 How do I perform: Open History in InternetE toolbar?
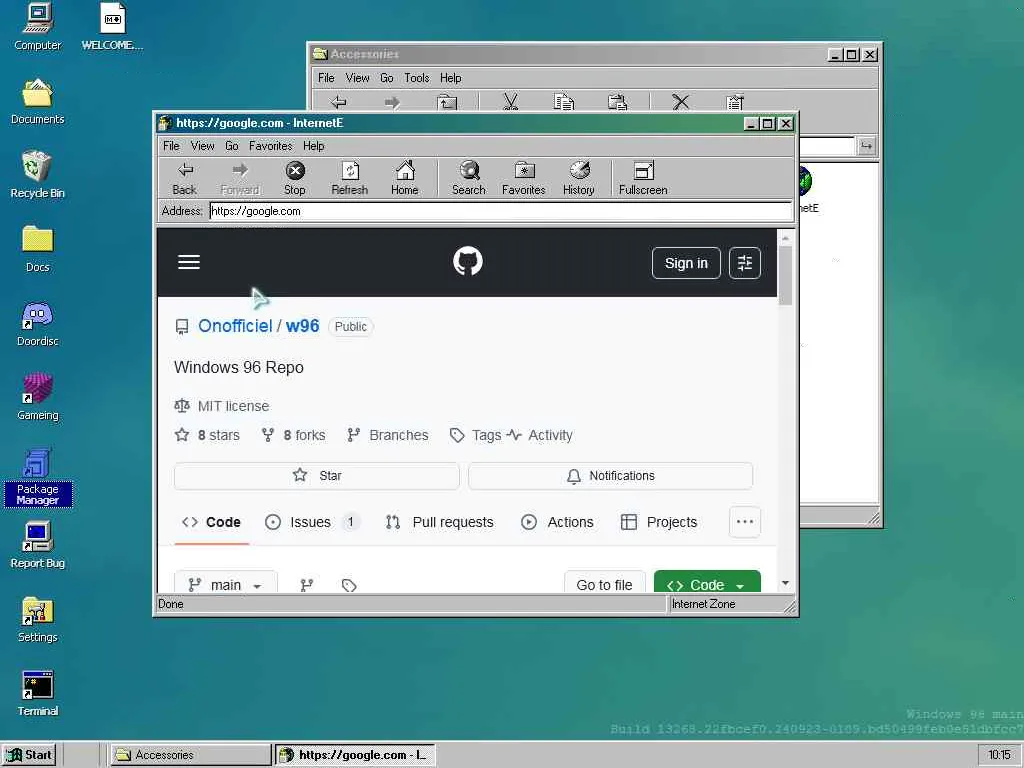pyautogui.click(x=579, y=178)
